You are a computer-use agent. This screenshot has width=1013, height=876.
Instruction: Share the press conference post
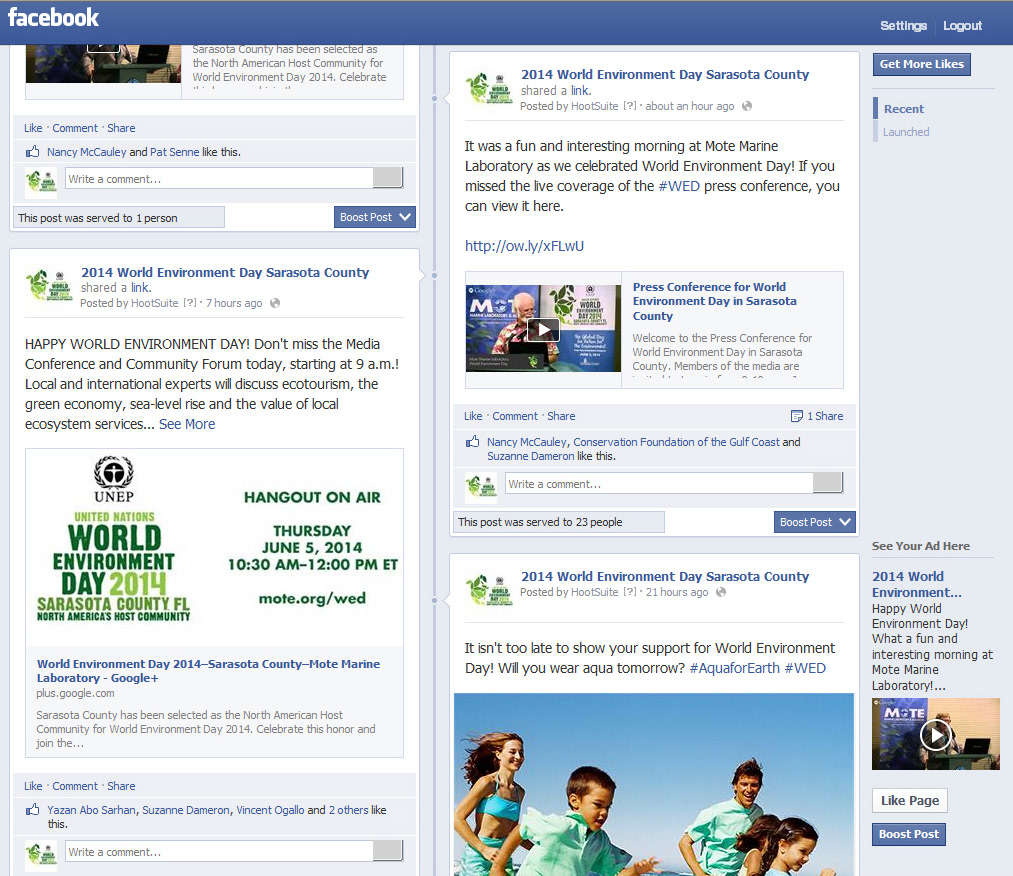[561, 416]
